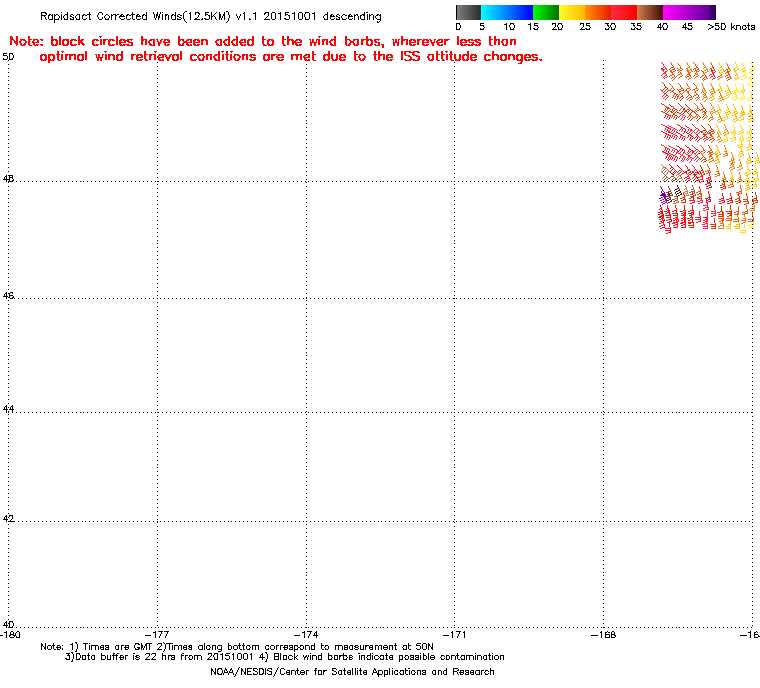Pick the brown 35-40 knots color segment

pos(650,12)
